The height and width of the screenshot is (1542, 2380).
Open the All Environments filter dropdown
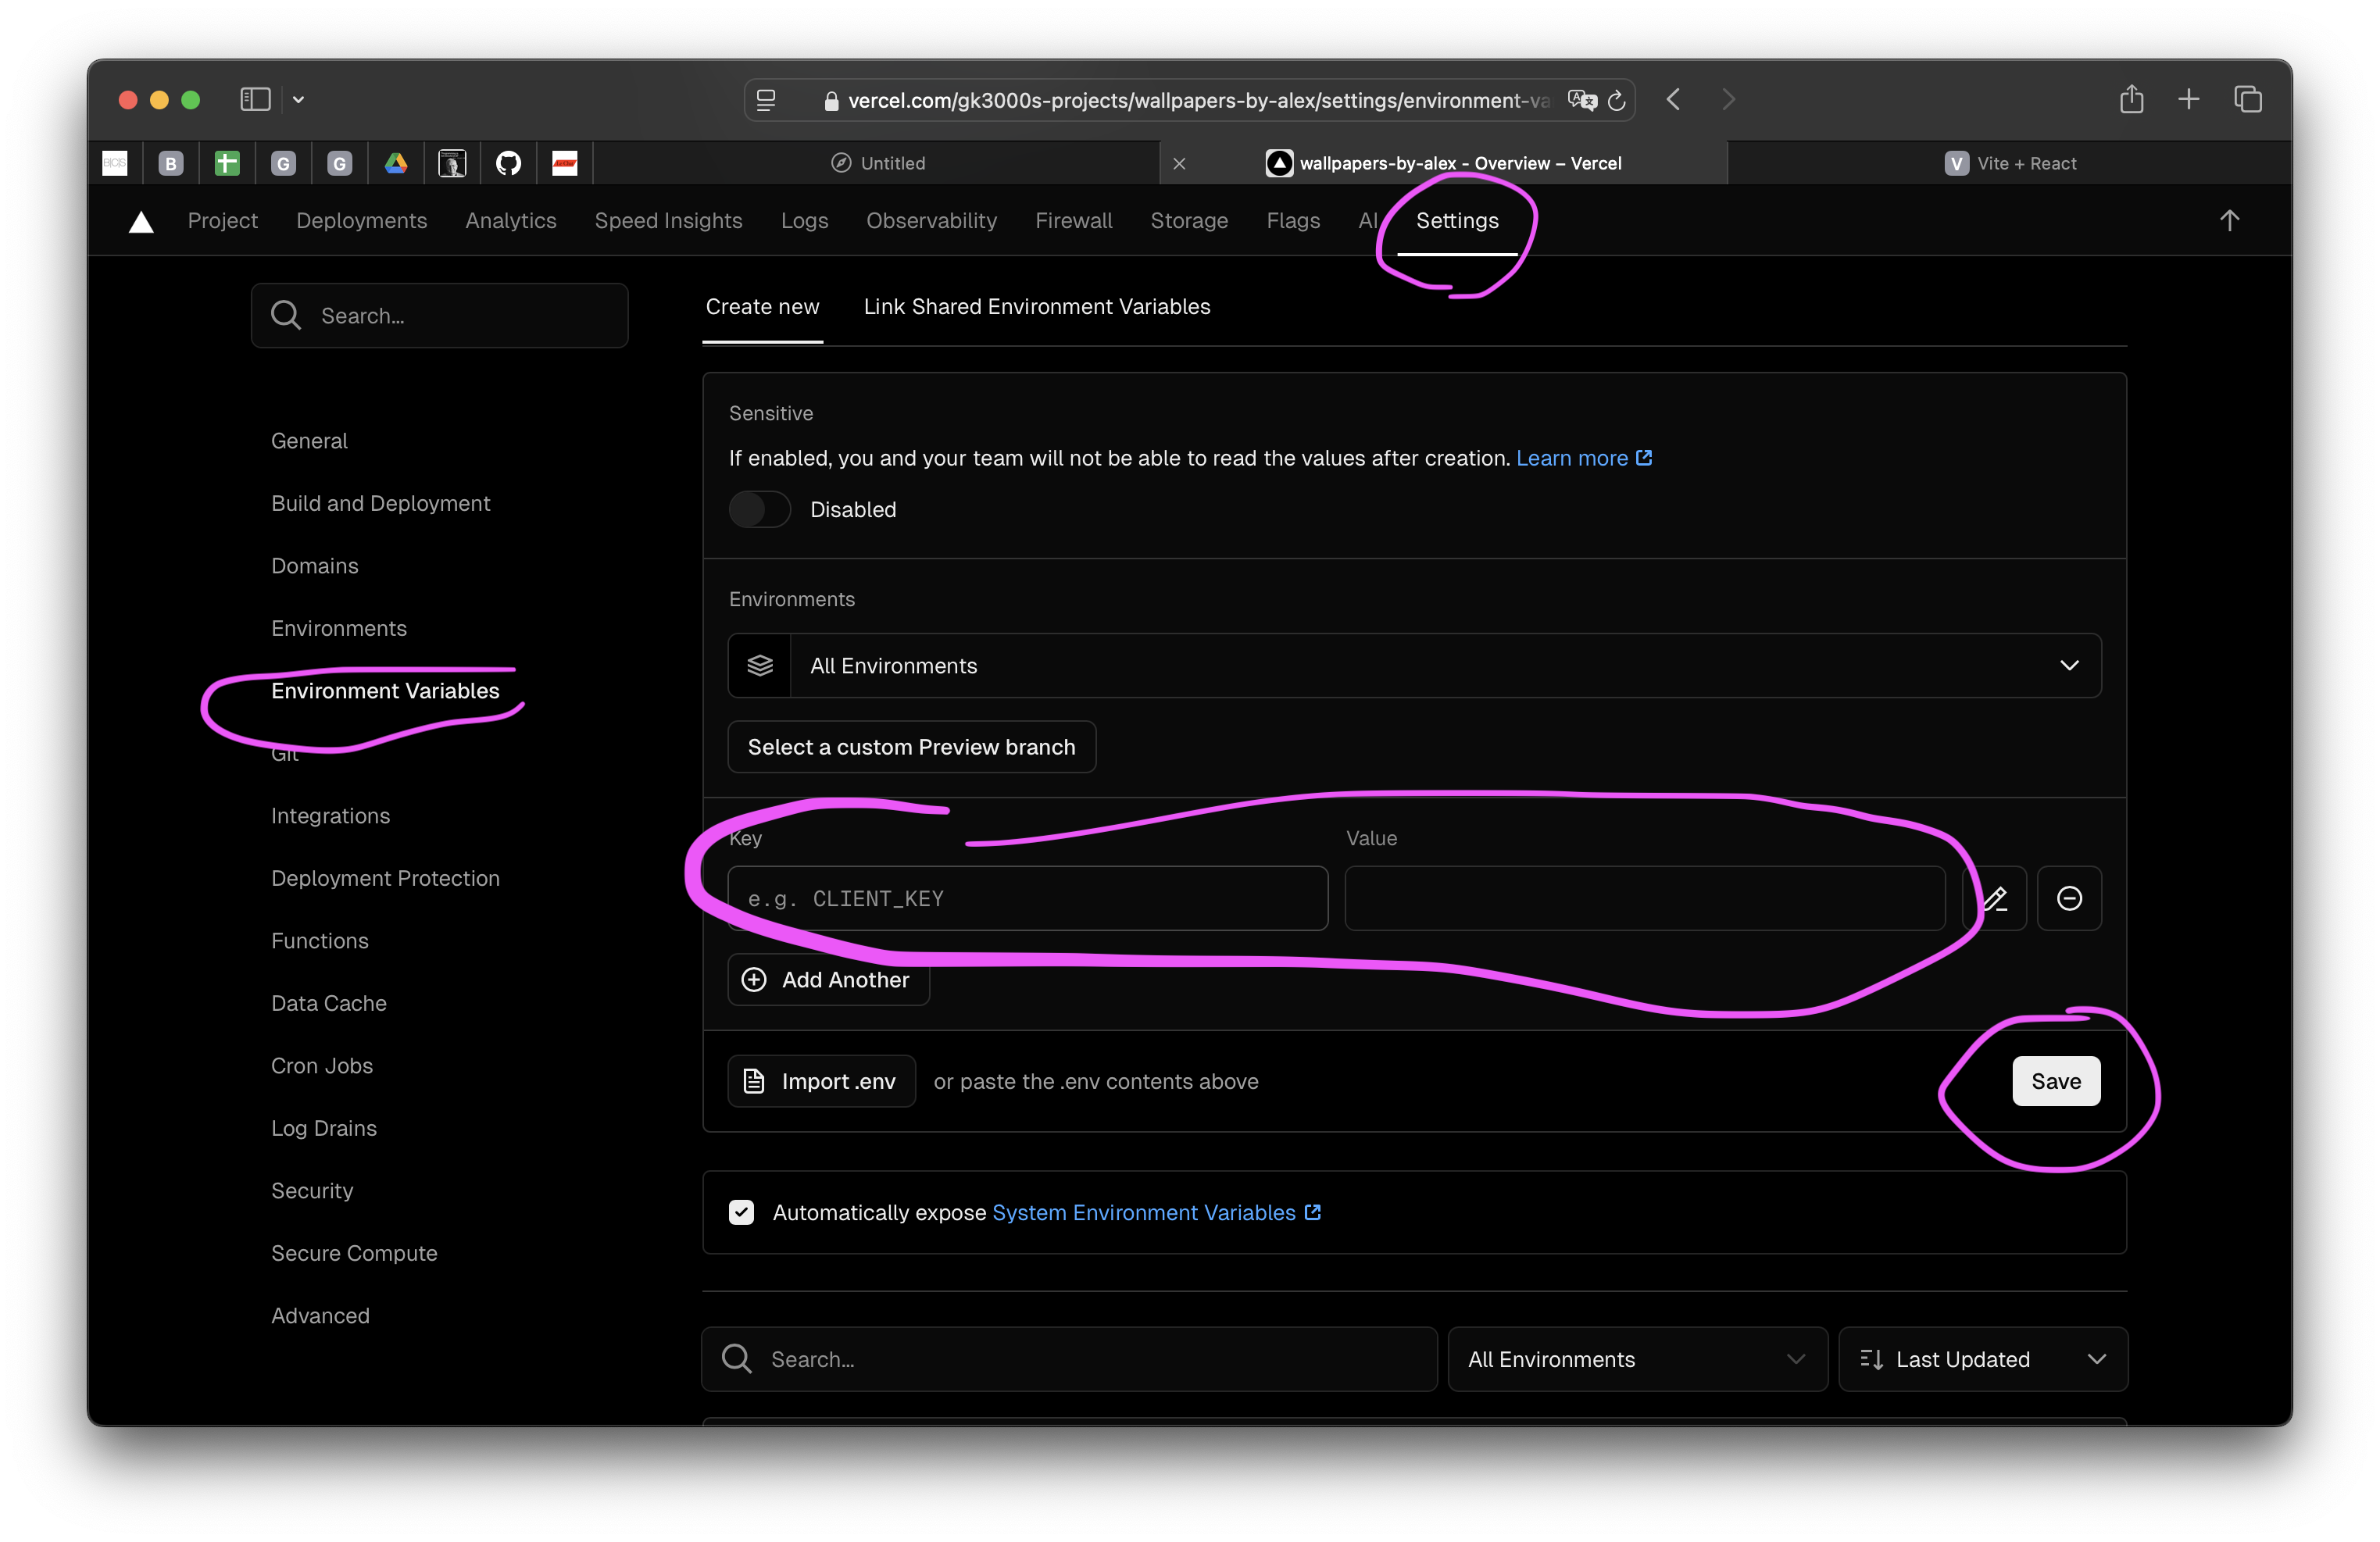[1637, 1359]
